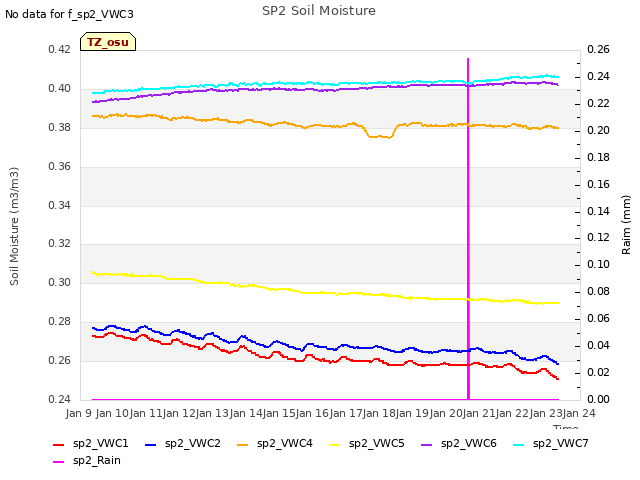This screenshot has width=640, height=480.
Task: Click the yellow sp2_VWC5 legend color marker
Action: coord(335,444)
